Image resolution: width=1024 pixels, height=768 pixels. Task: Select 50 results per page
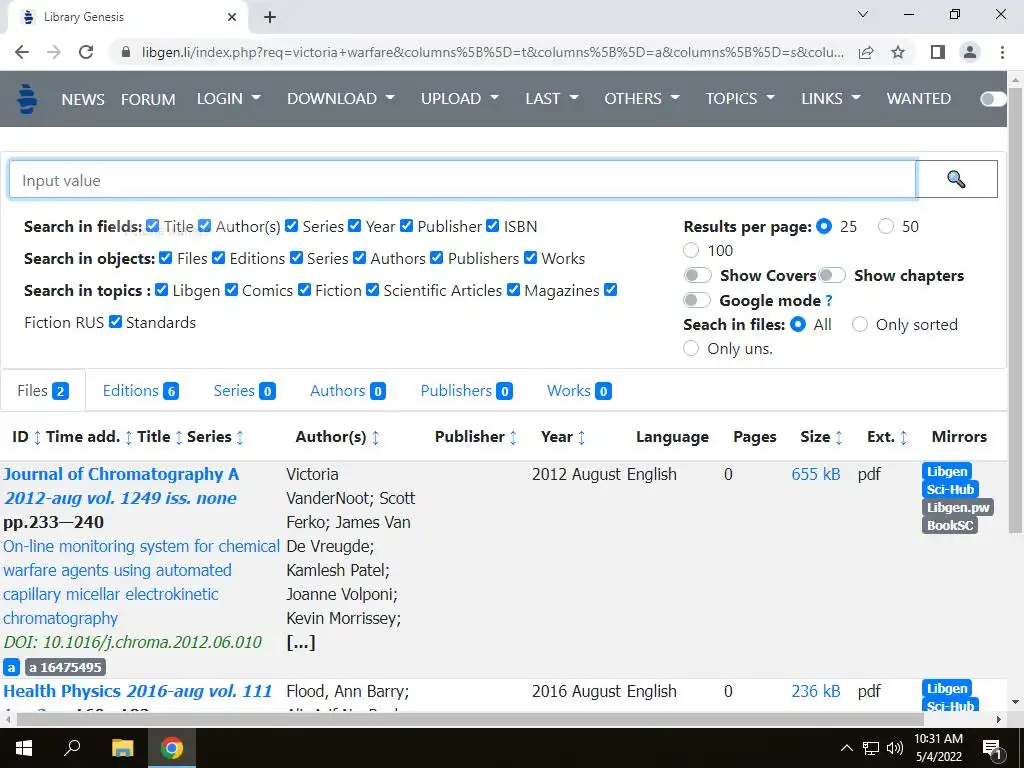pyautogui.click(x=886, y=227)
